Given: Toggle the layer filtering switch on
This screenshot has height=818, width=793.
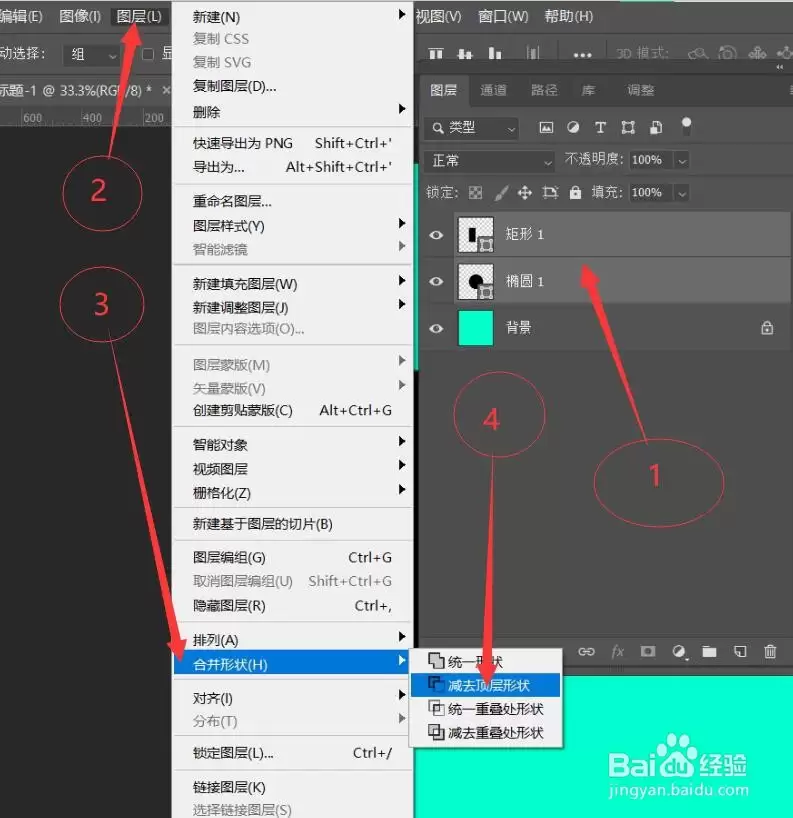Looking at the screenshot, I should pyautogui.click(x=686, y=125).
